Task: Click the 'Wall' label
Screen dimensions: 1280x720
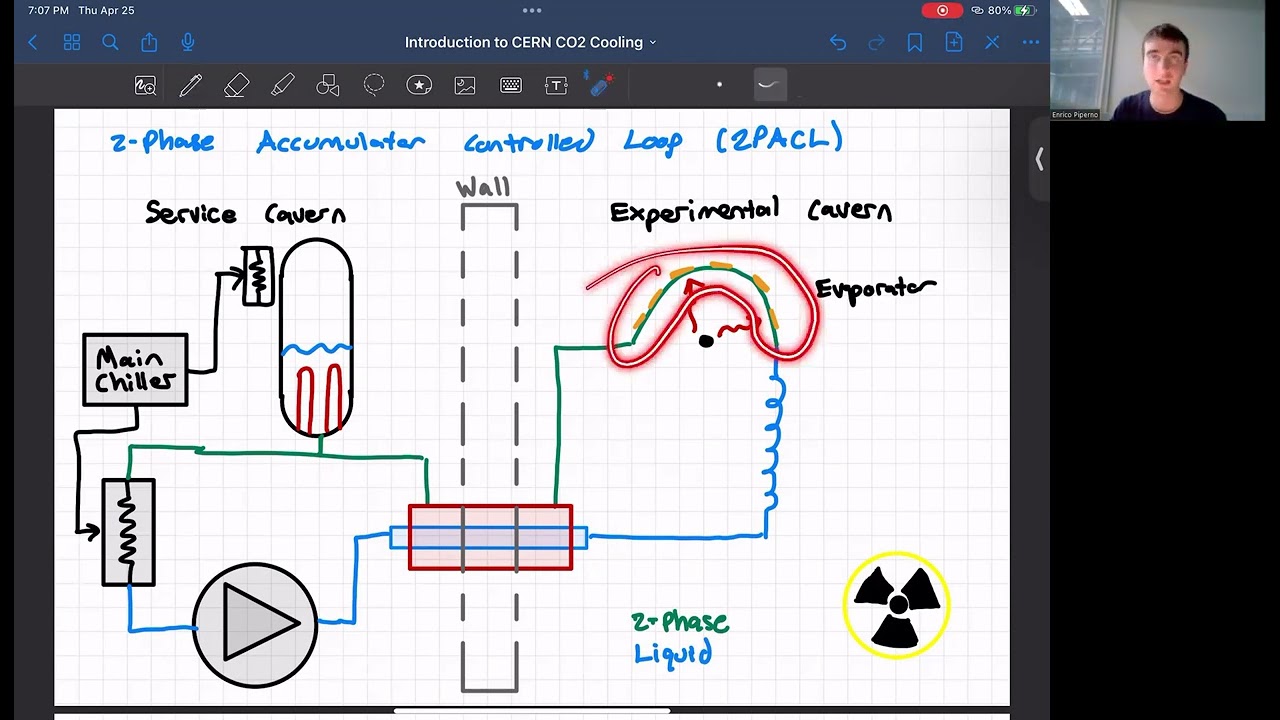Action: 483,188
